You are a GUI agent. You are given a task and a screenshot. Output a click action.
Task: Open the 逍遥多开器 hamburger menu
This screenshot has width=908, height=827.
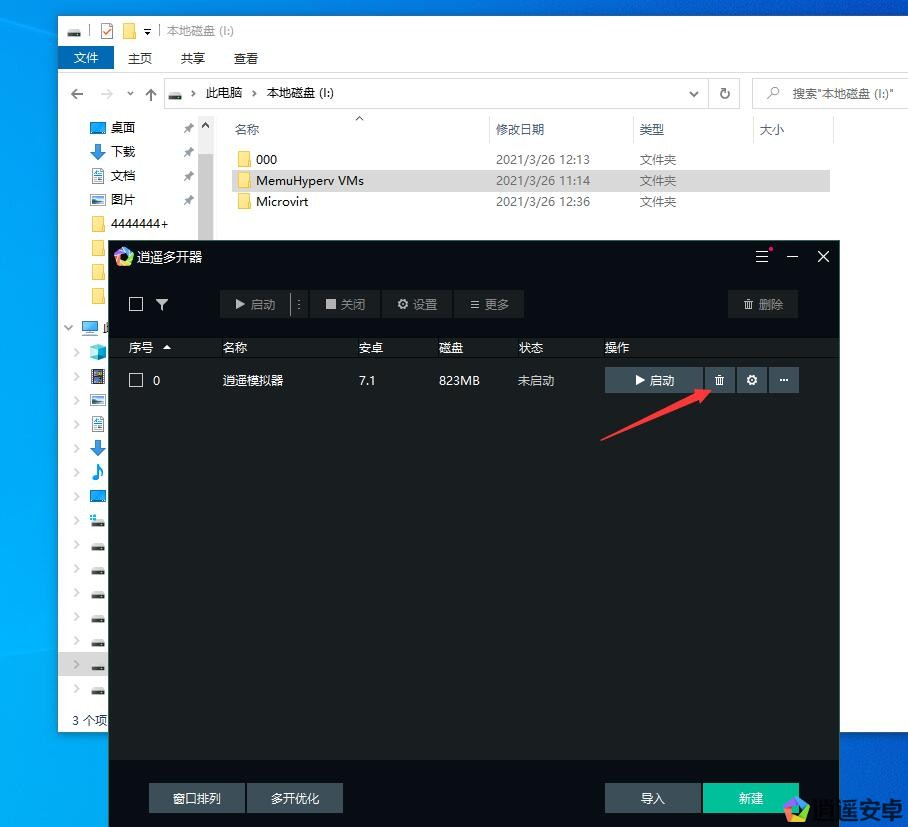coord(762,257)
